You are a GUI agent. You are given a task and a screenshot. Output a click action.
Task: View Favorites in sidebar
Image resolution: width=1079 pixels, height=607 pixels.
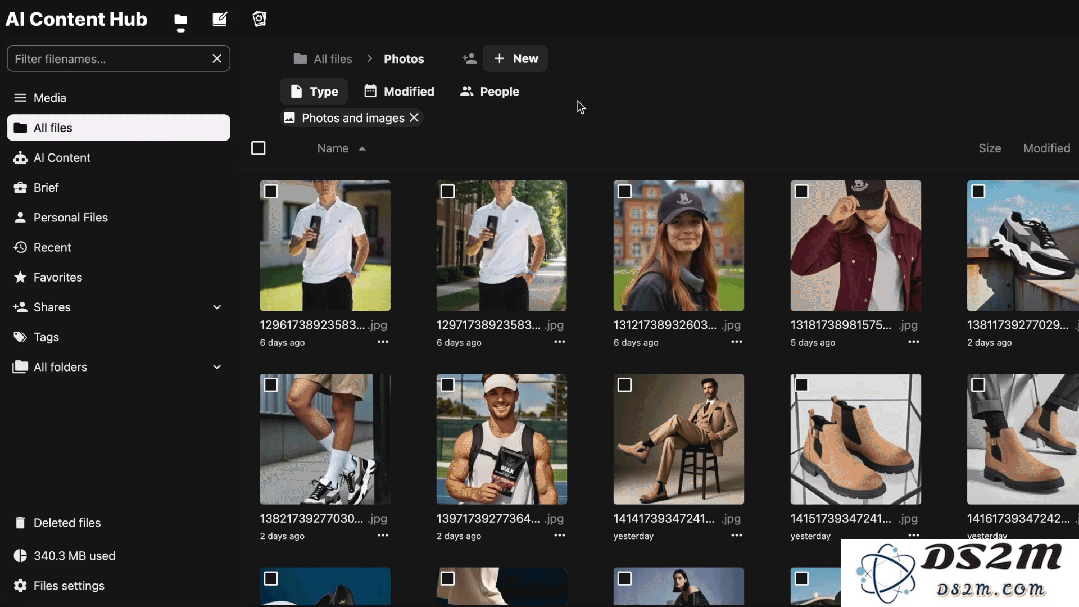118,277
